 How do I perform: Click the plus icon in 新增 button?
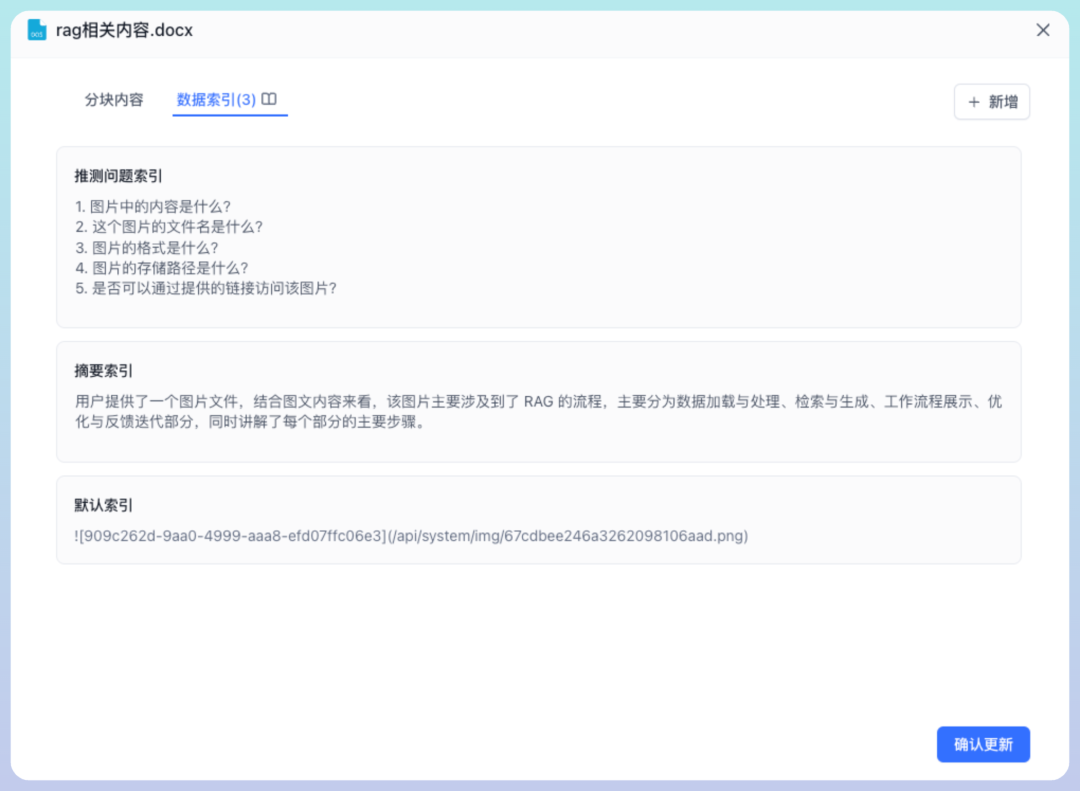pos(975,102)
